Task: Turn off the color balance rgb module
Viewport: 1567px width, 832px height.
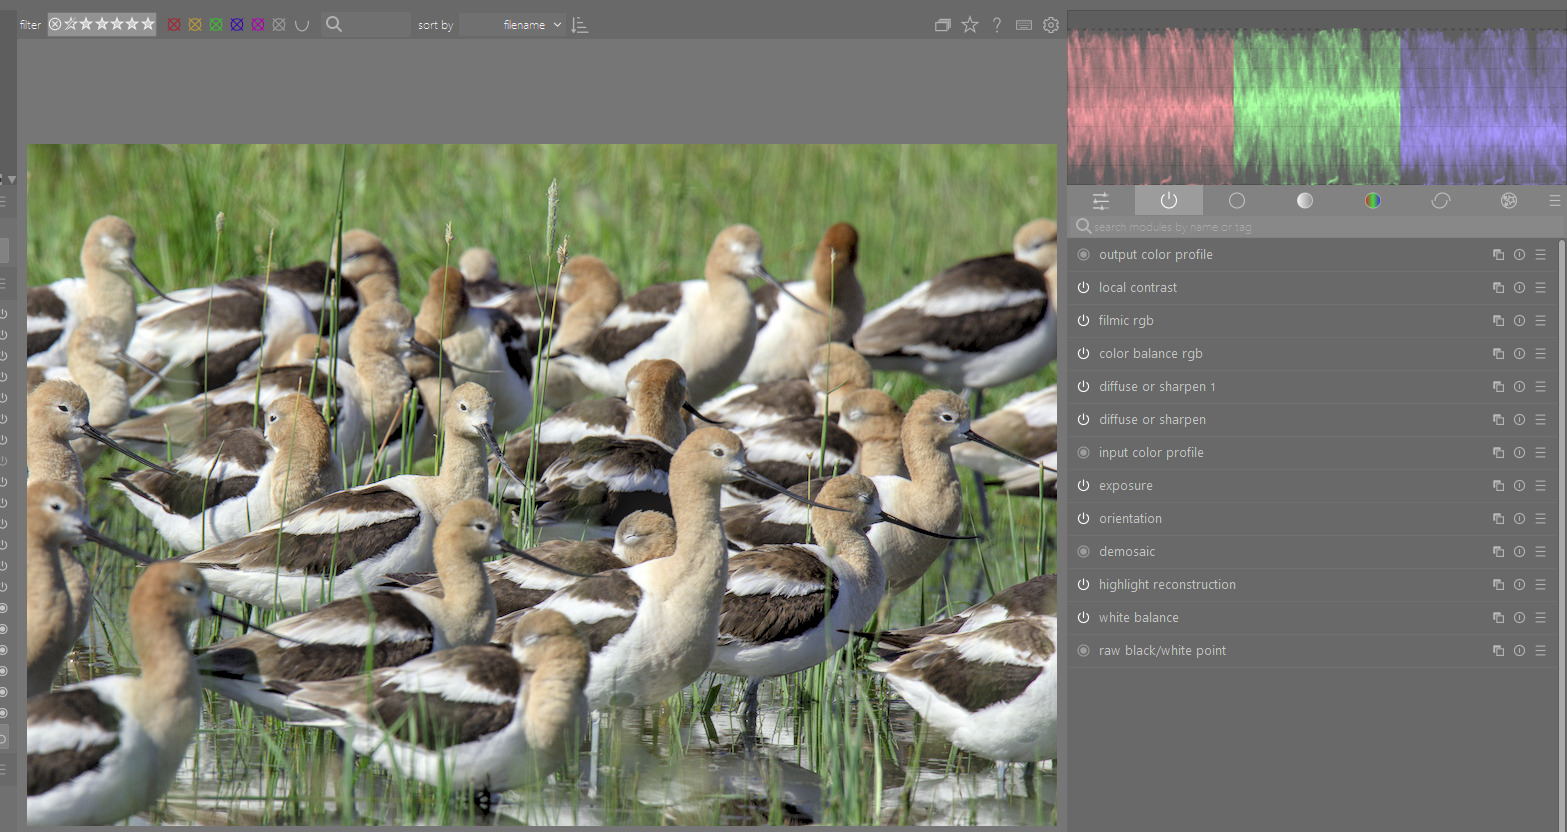Action: pyautogui.click(x=1083, y=354)
